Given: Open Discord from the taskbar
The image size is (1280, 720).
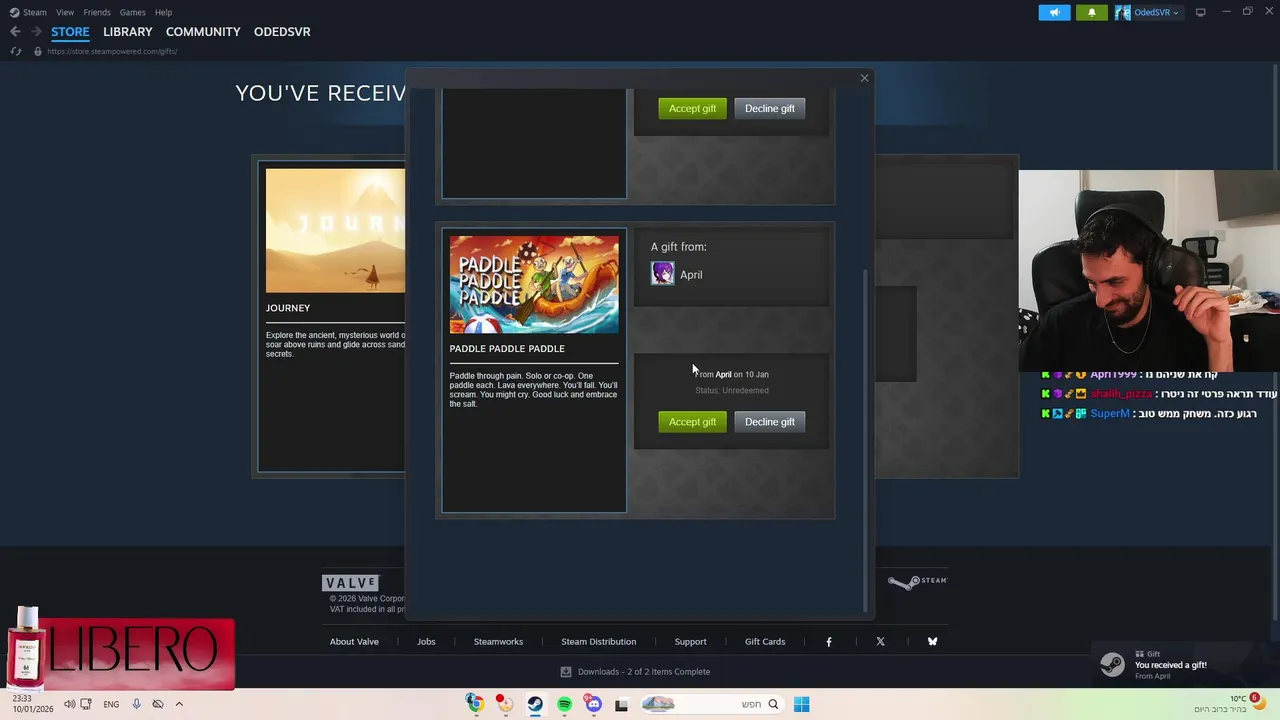Looking at the screenshot, I should tap(594, 704).
